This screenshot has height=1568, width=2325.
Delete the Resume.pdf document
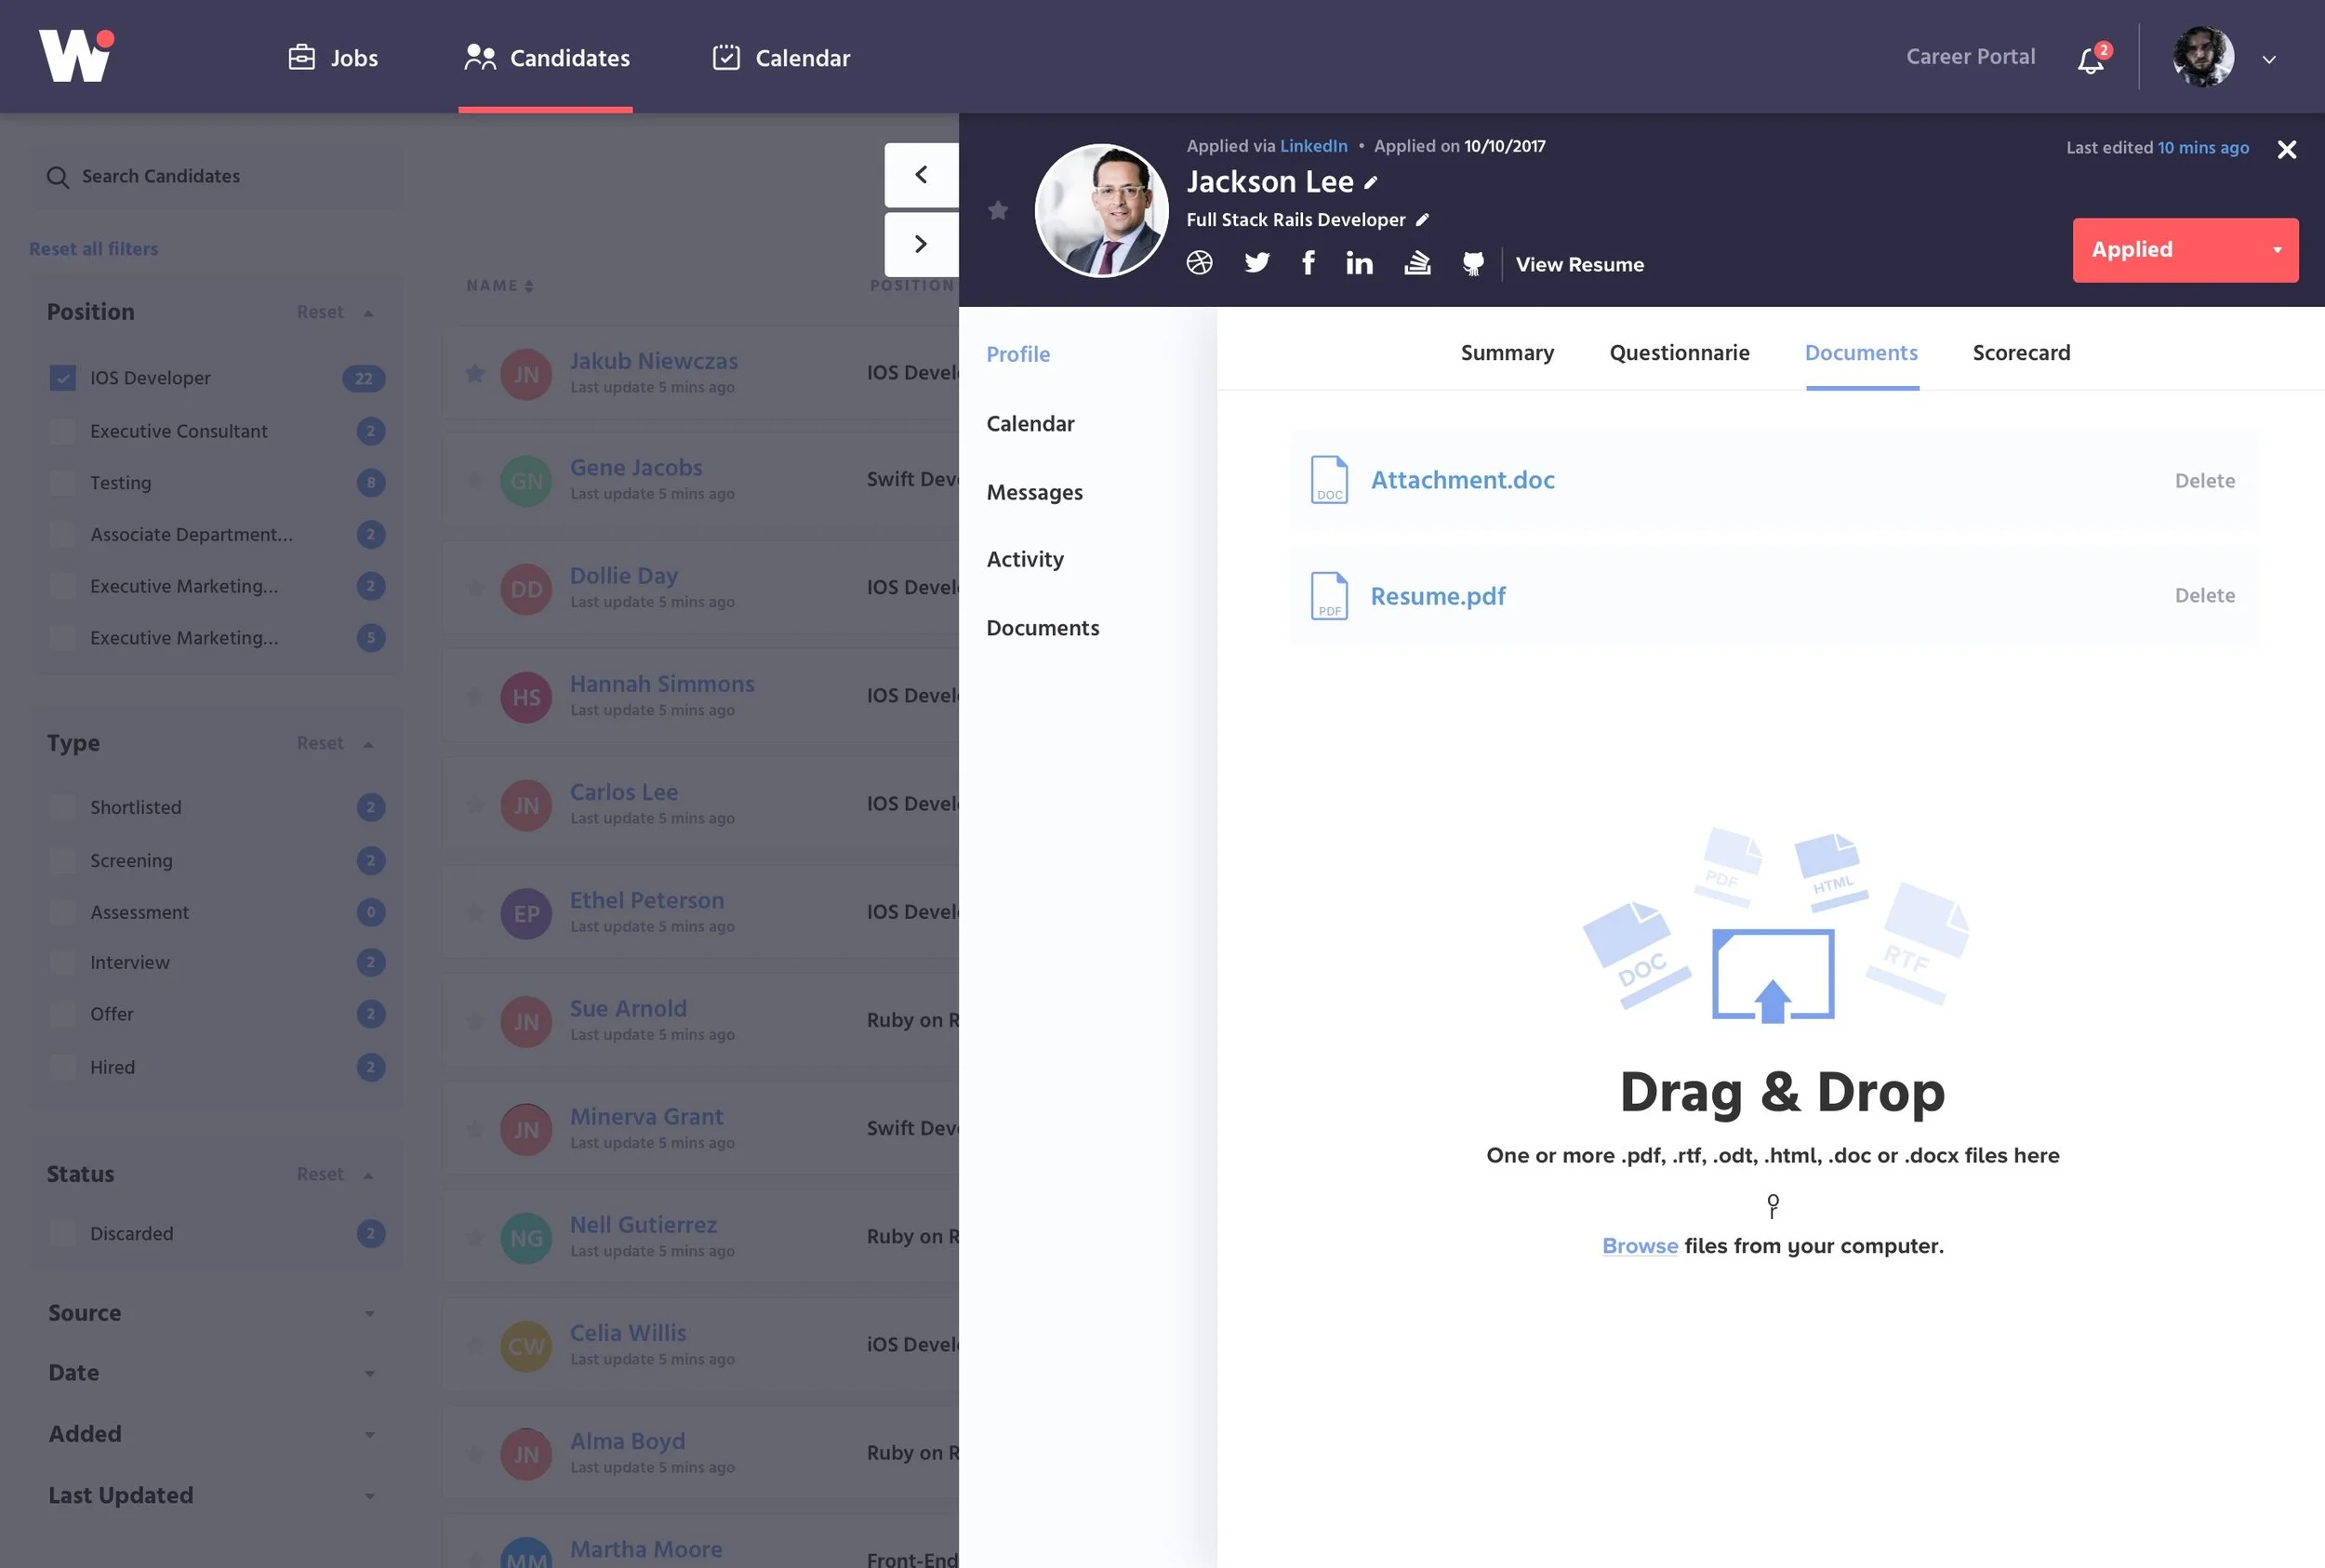(2204, 595)
